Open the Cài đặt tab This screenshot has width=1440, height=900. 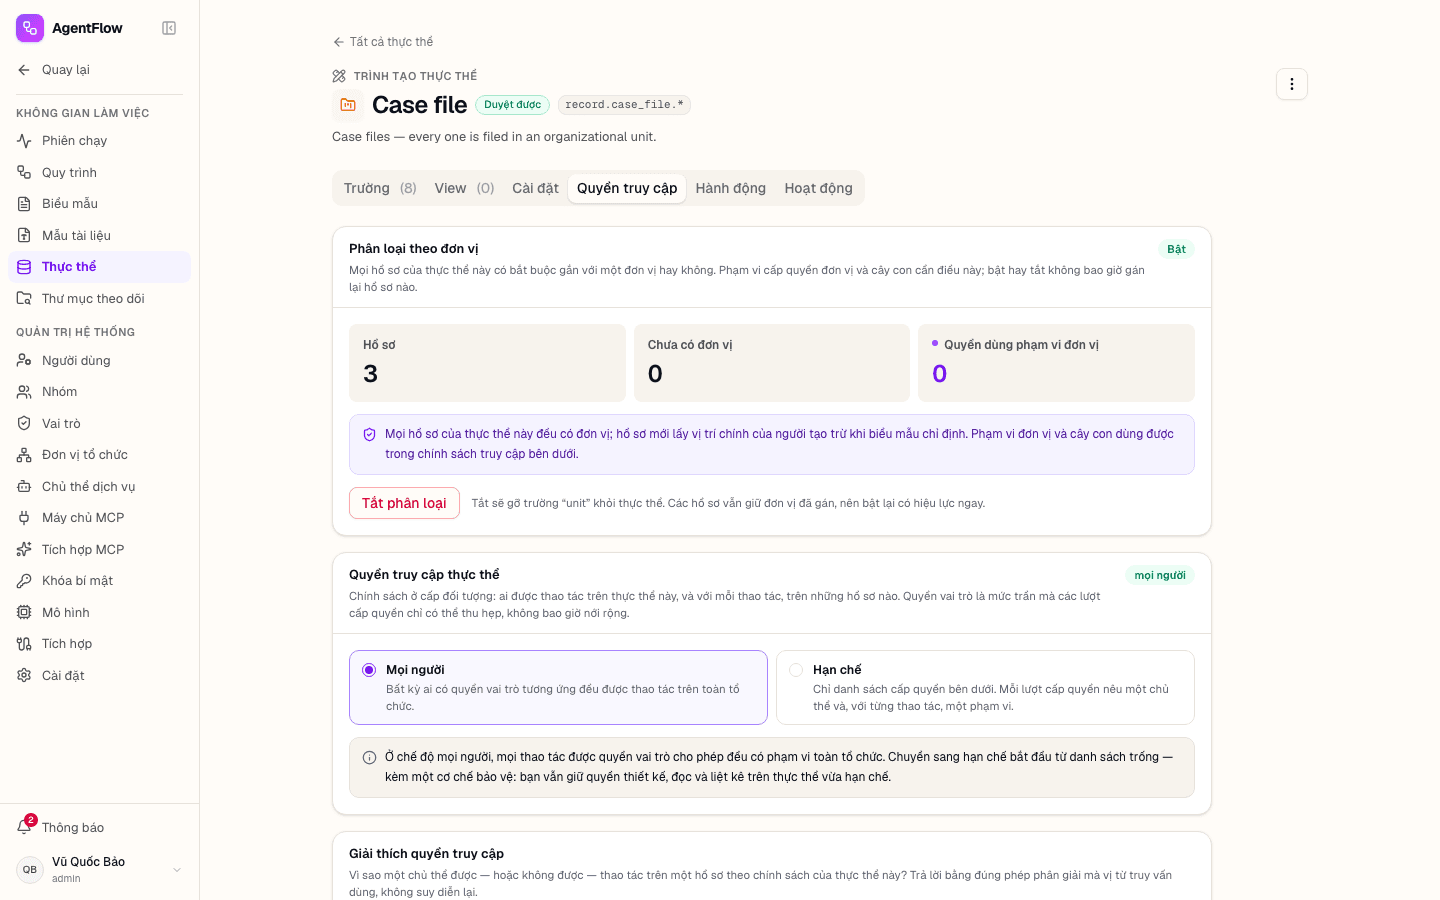point(535,188)
